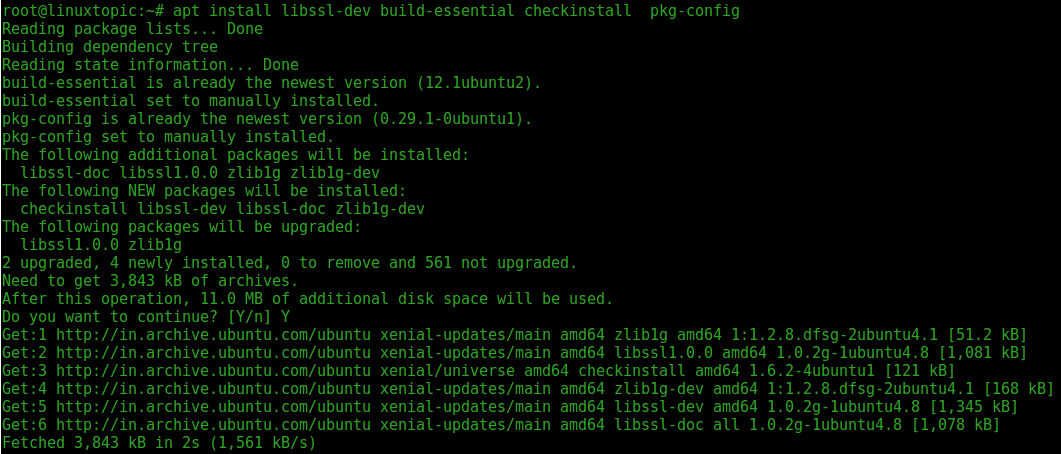
Task: Click the Get:2 archive.ubuntu.com URL
Action: point(213,353)
